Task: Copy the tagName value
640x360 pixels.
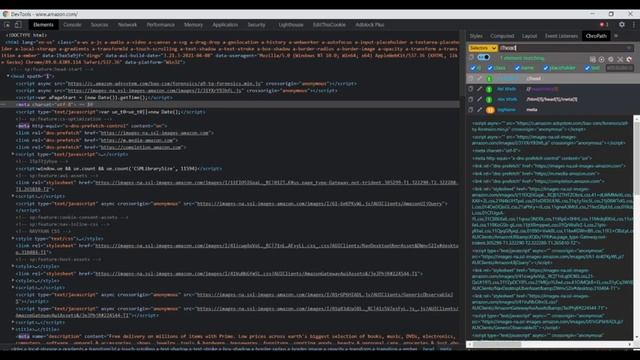Action: tap(471, 110)
